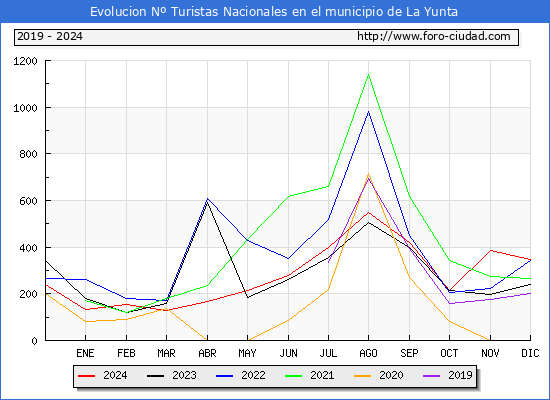Click the 200 y-axis value

tap(28, 294)
